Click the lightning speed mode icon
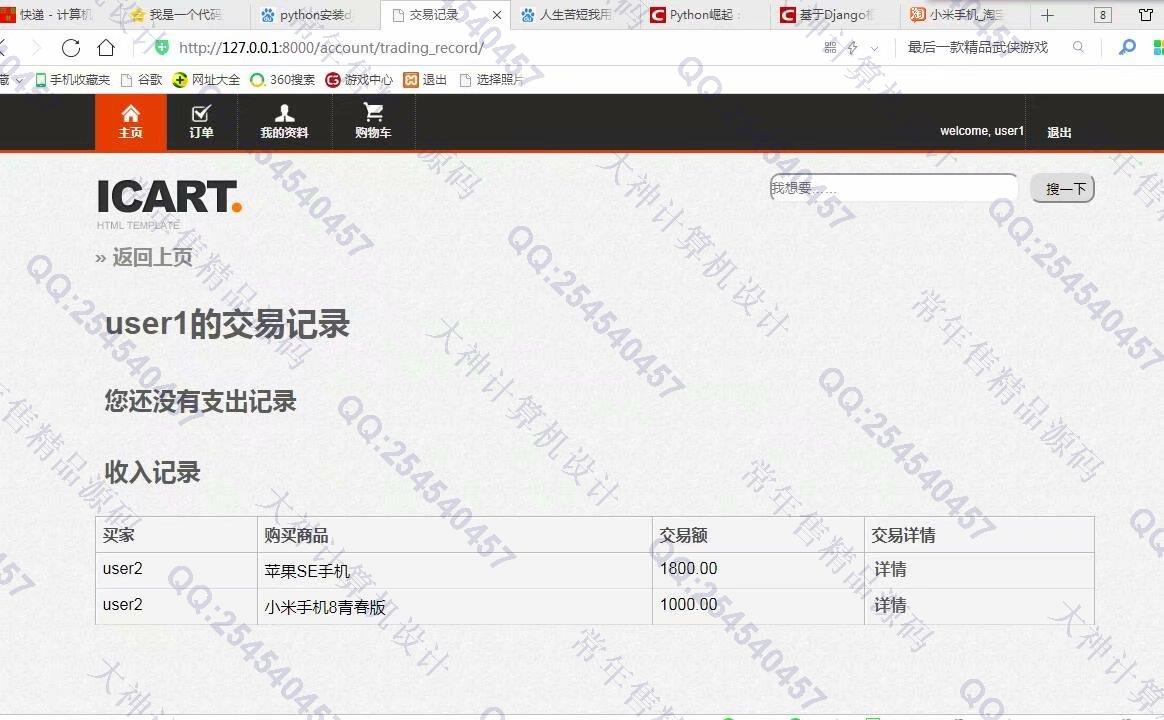Screen dimensions: 1164x720 (x=852, y=48)
